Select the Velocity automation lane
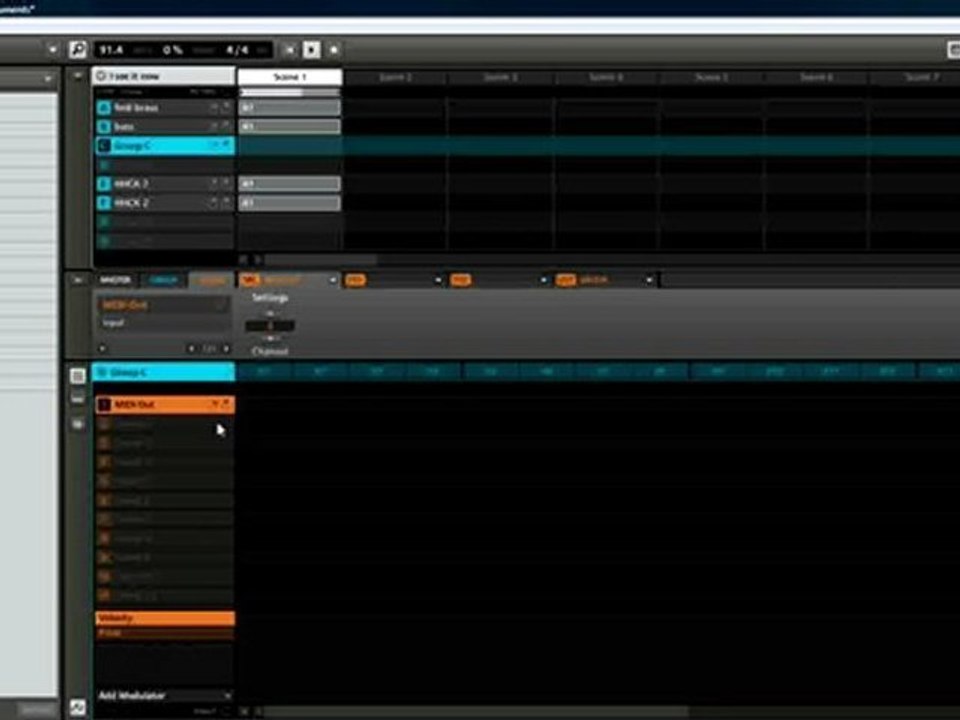Image resolution: width=960 pixels, height=720 pixels. point(165,618)
